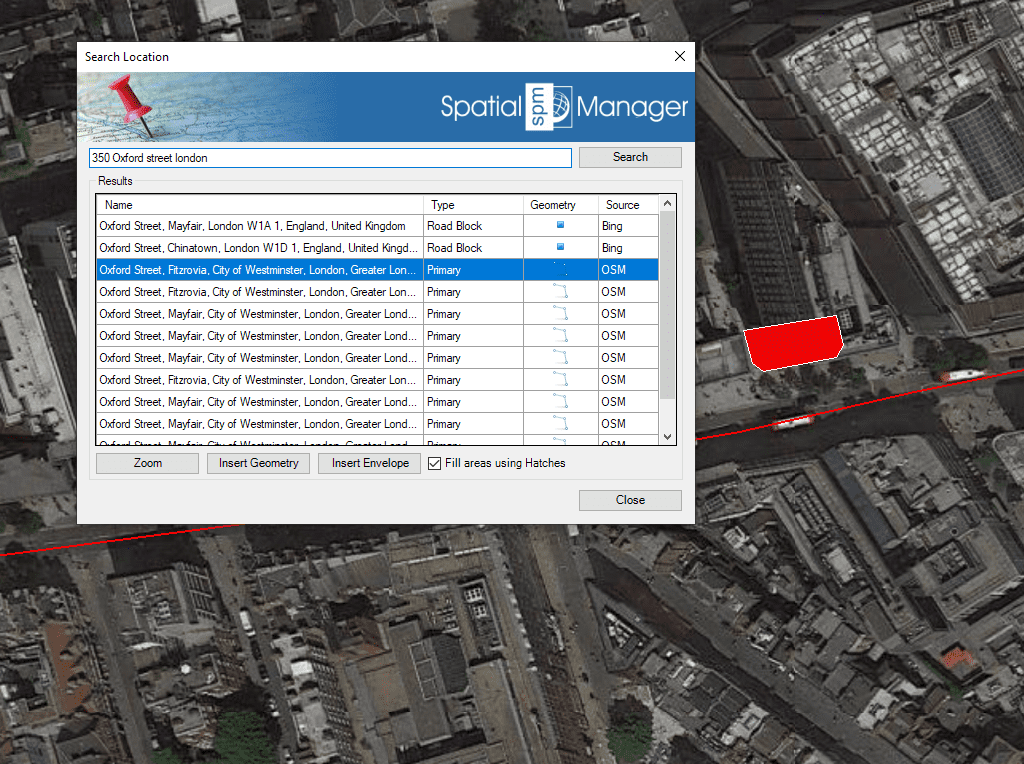Image resolution: width=1024 pixels, height=764 pixels.
Task: Sort results by the Name column header
Action: tap(260, 205)
